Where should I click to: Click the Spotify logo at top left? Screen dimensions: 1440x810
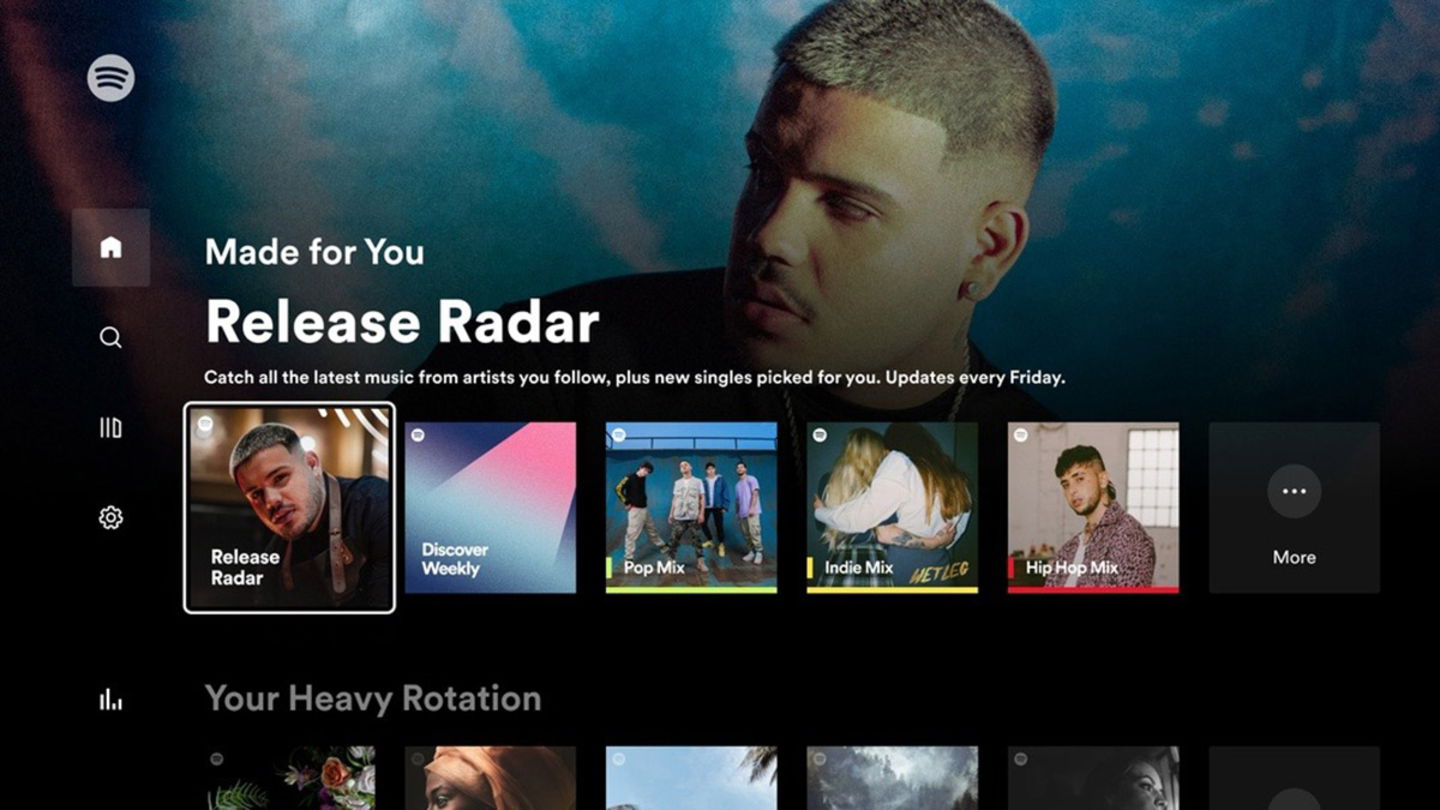click(x=110, y=79)
